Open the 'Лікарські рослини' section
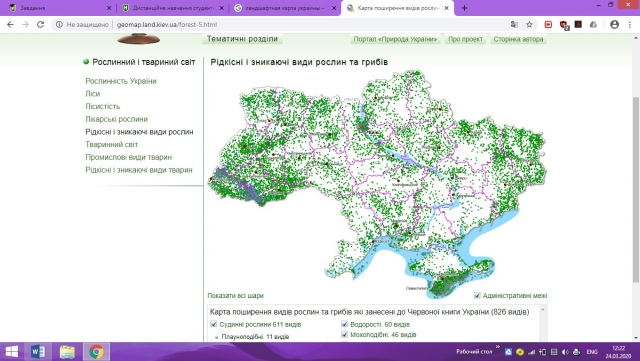This screenshot has height=361, width=640. click(x=116, y=119)
